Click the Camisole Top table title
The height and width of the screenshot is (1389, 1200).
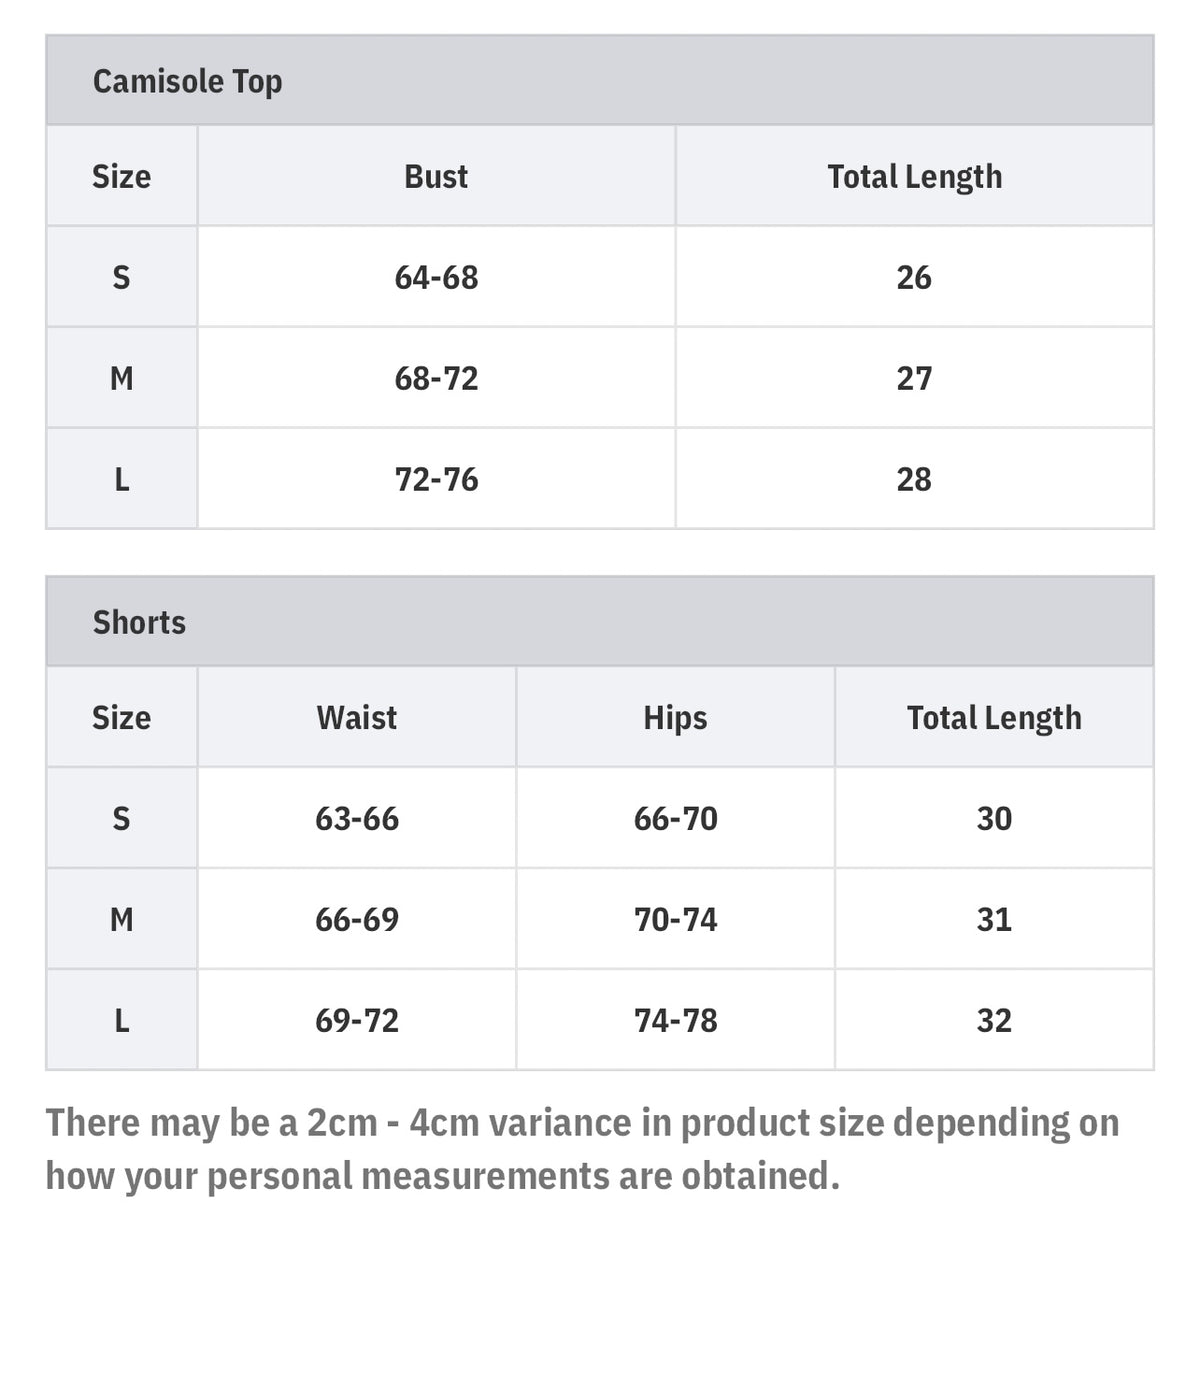tap(187, 81)
